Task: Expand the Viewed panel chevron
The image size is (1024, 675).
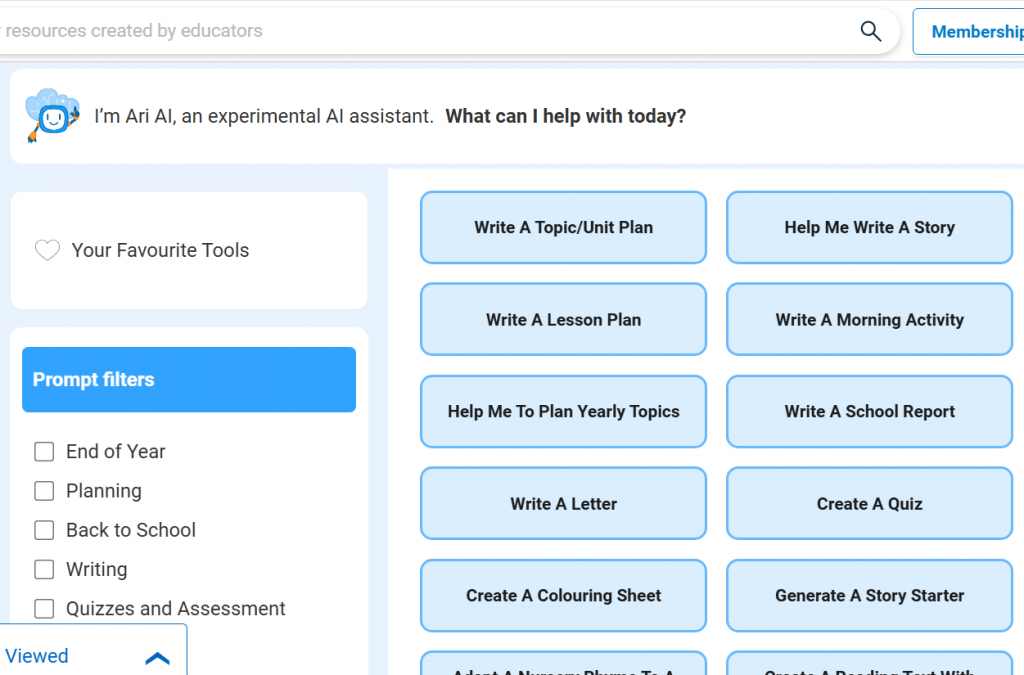Action: click(158, 657)
